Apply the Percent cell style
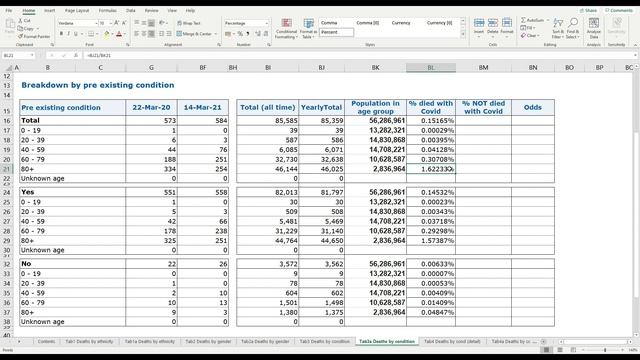This screenshot has height=360, width=640. coord(336,32)
